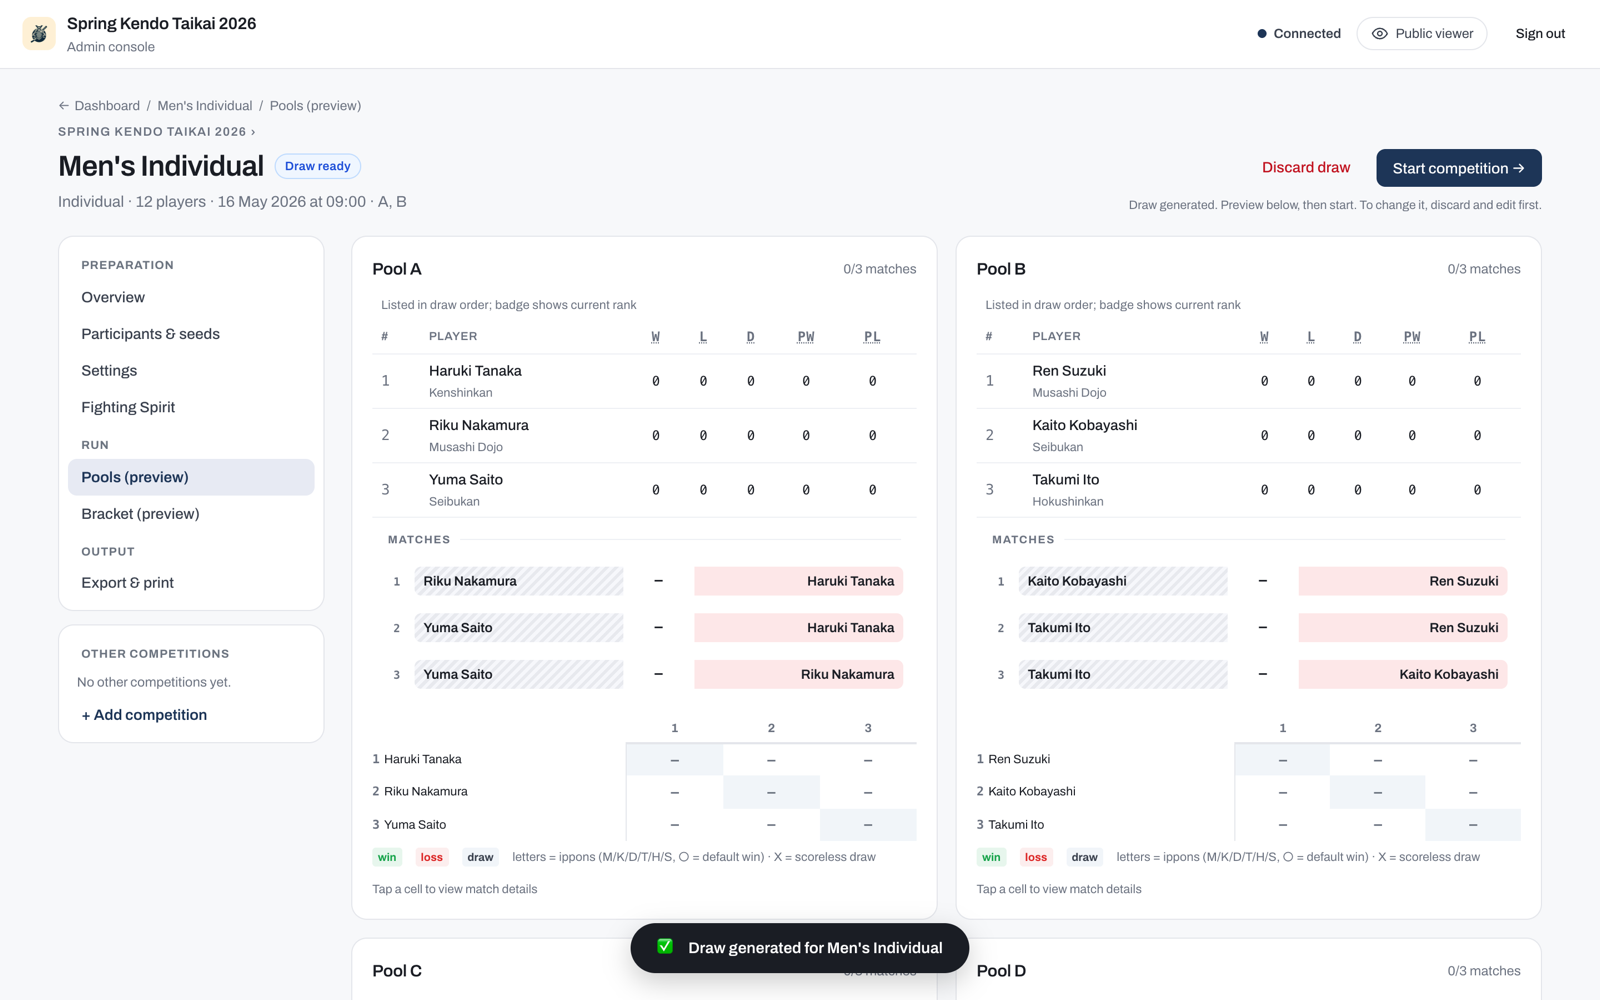Sign out of the admin console

1540,34
